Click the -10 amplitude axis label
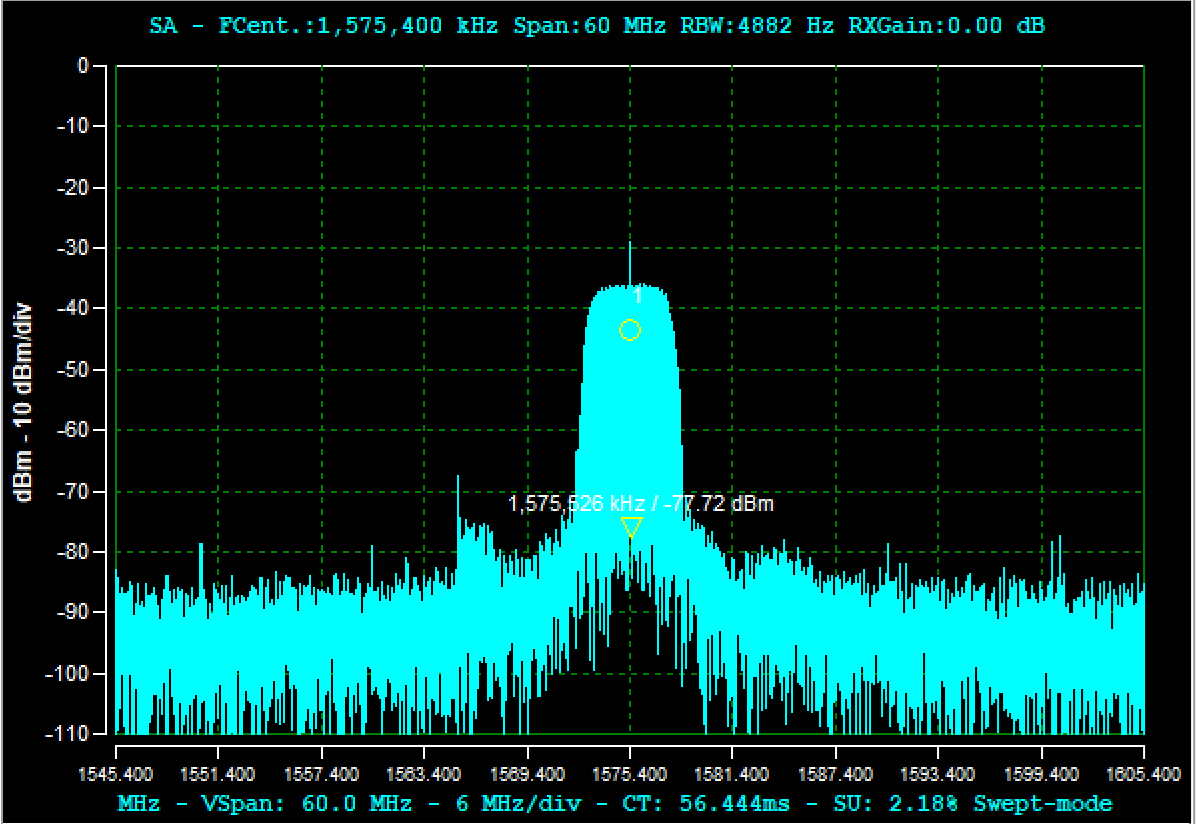The width and height of the screenshot is (1196, 824). click(x=73, y=126)
